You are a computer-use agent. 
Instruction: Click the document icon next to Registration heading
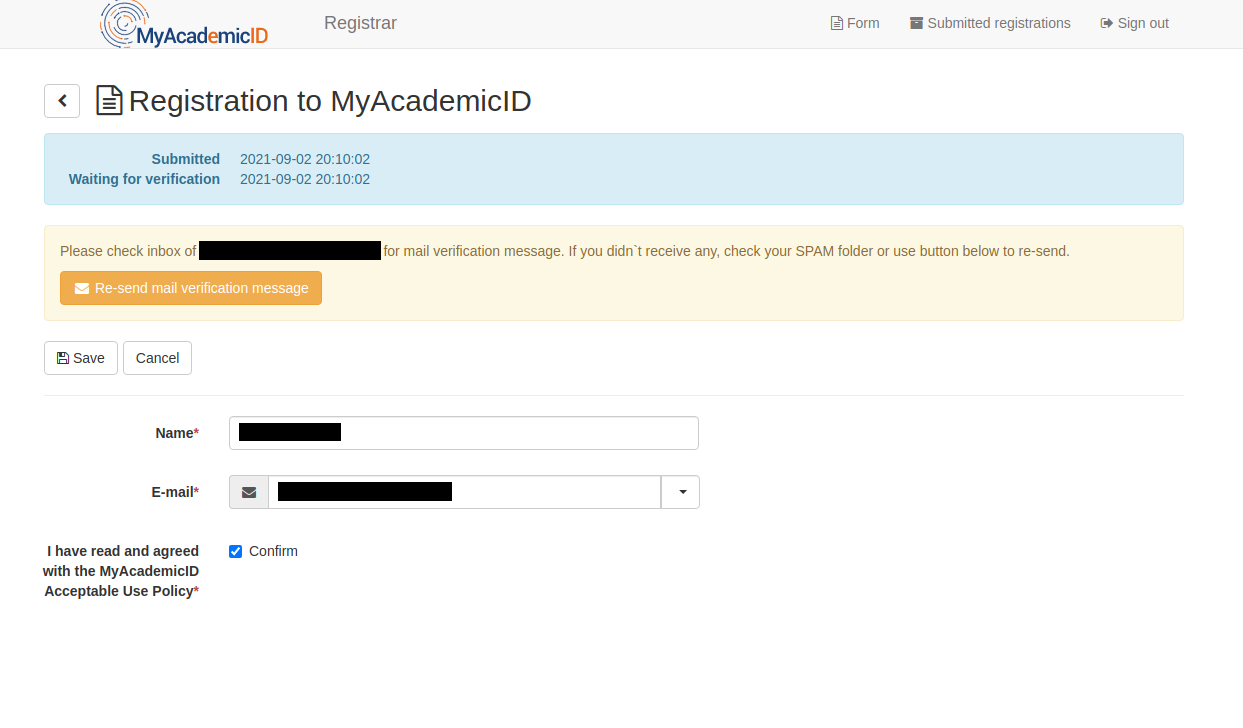(109, 101)
